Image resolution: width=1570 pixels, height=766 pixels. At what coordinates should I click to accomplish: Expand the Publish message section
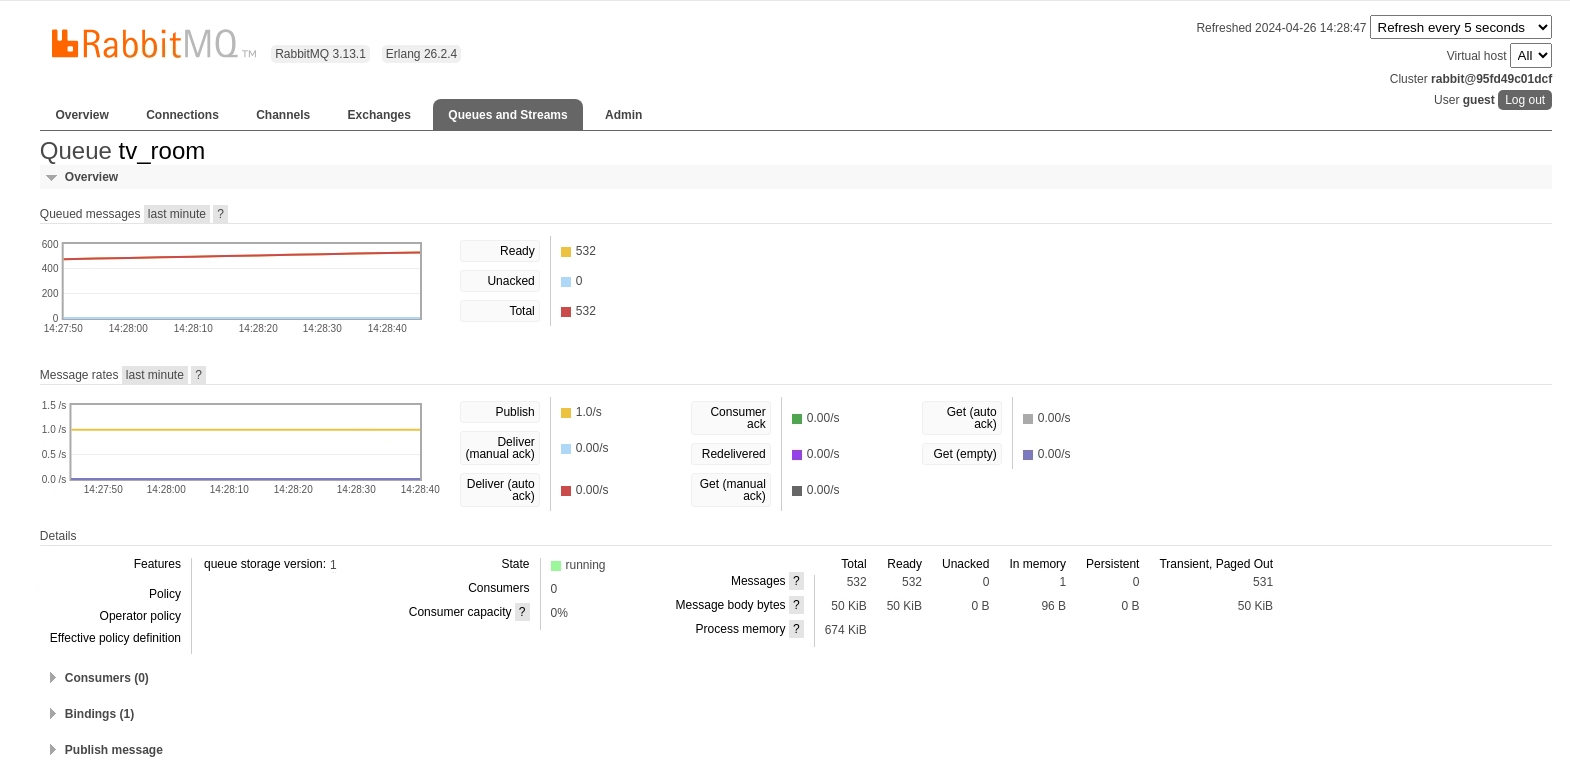coord(113,750)
